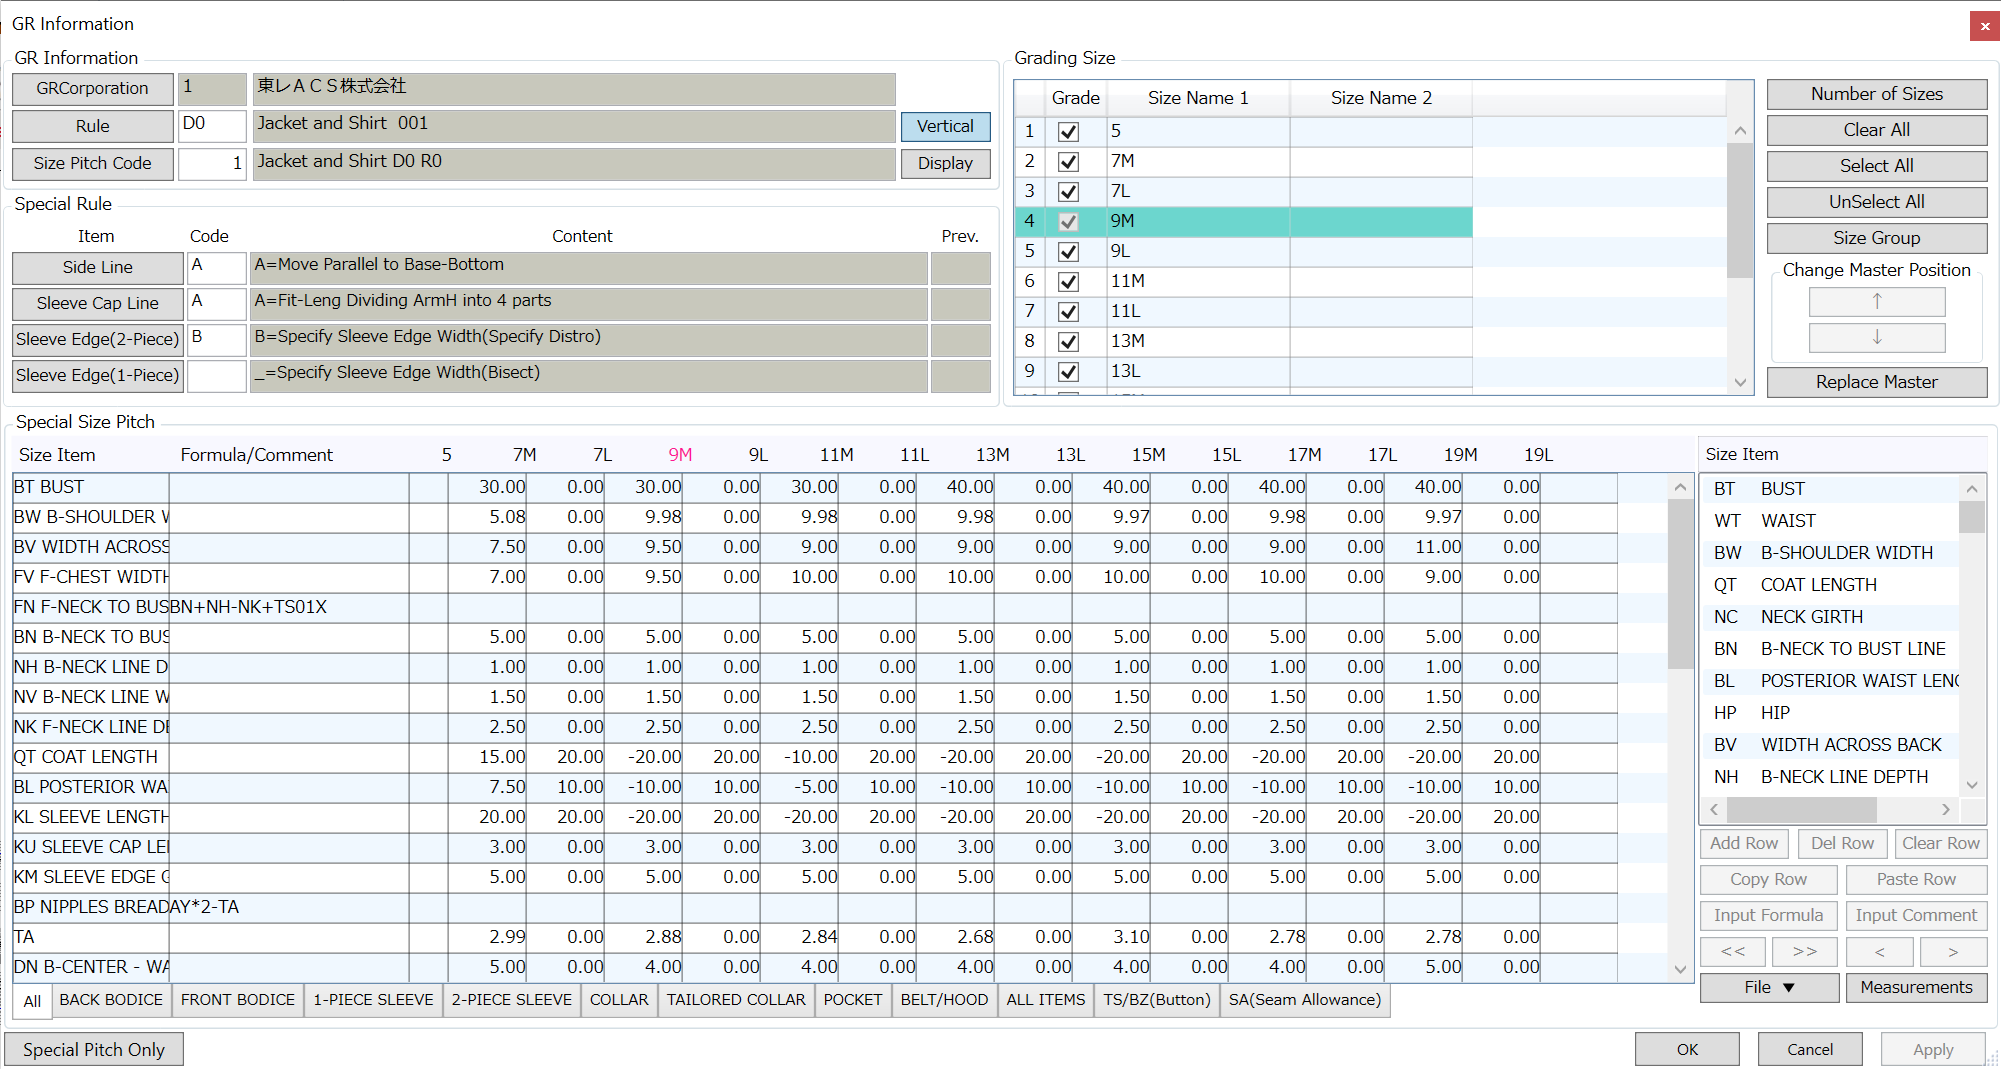The width and height of the screenshot is (2001, 1069).
Task: Uncheck the grade checkbox for size 5
Action: pos(1067,131)
